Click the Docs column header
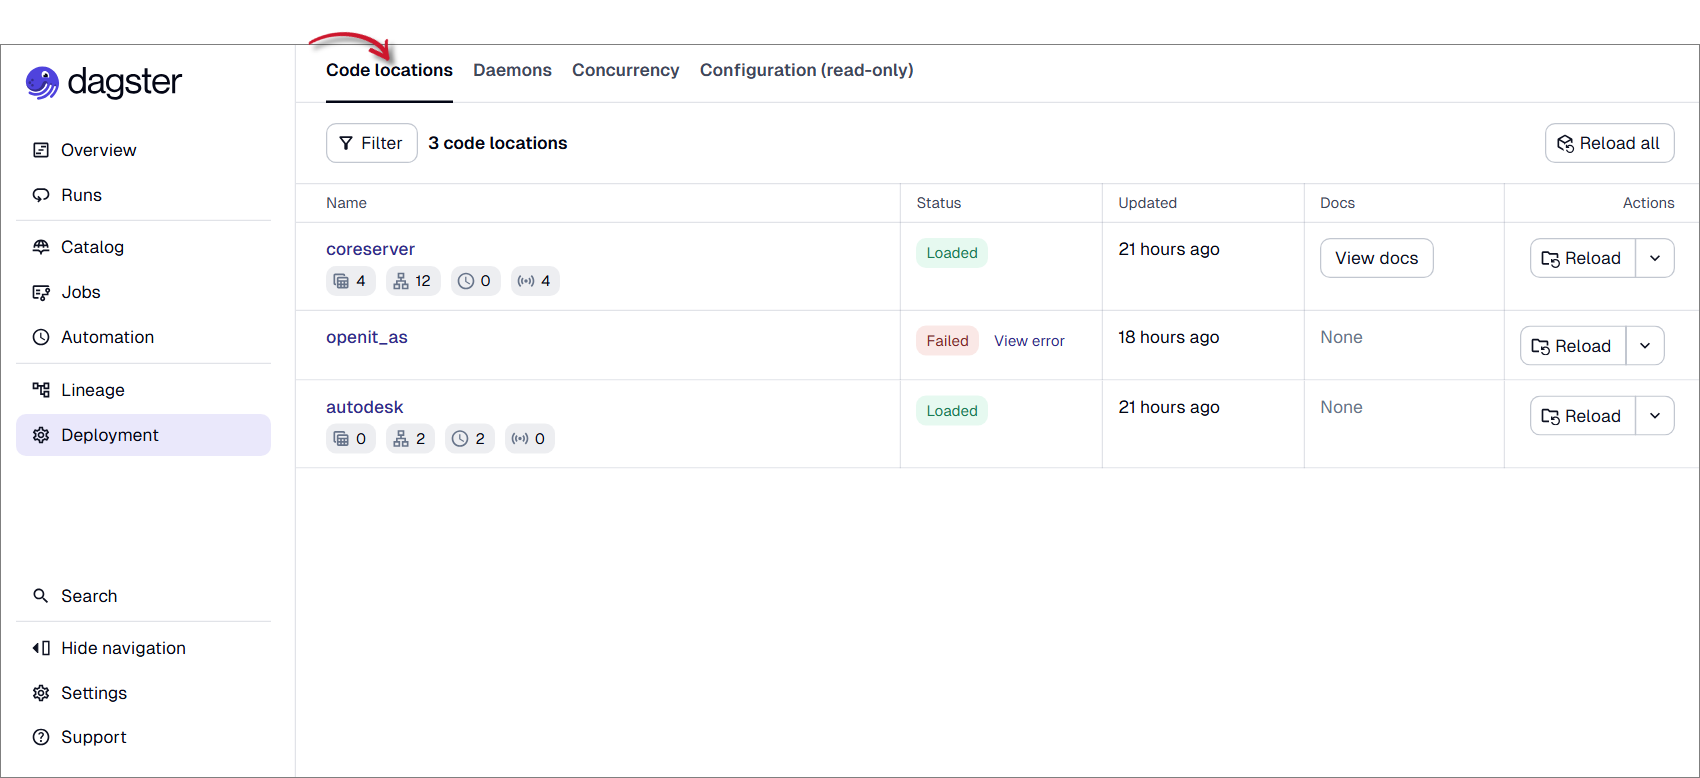 (1337, 203)
